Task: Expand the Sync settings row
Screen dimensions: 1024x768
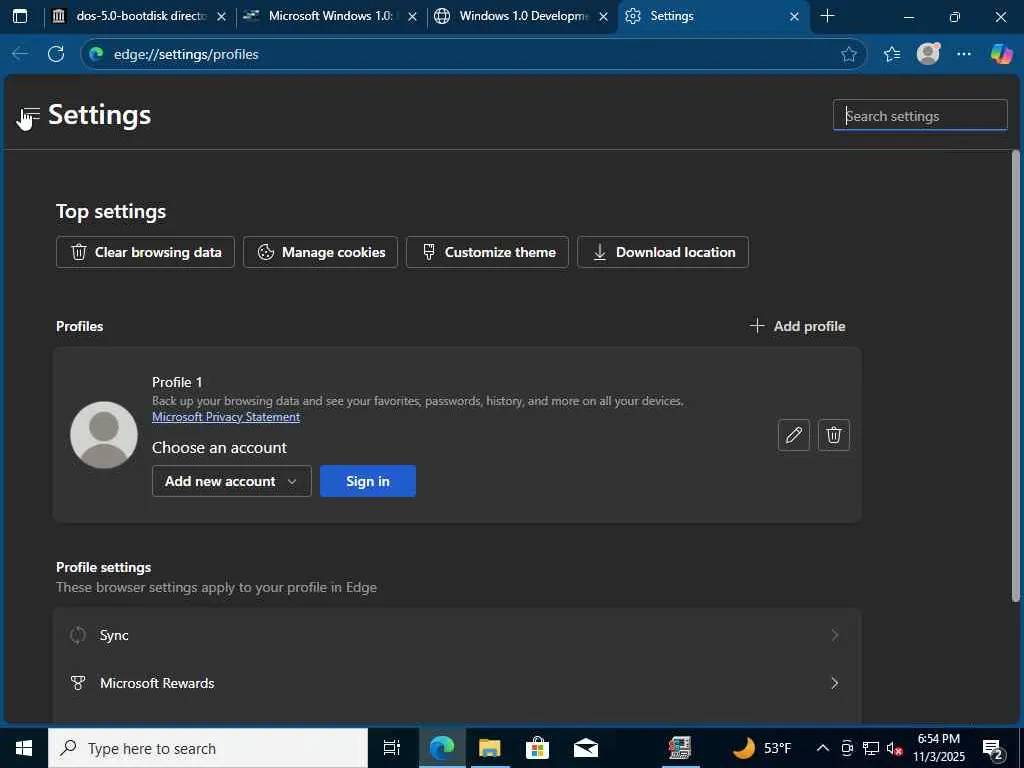Action: pos(456,635)
